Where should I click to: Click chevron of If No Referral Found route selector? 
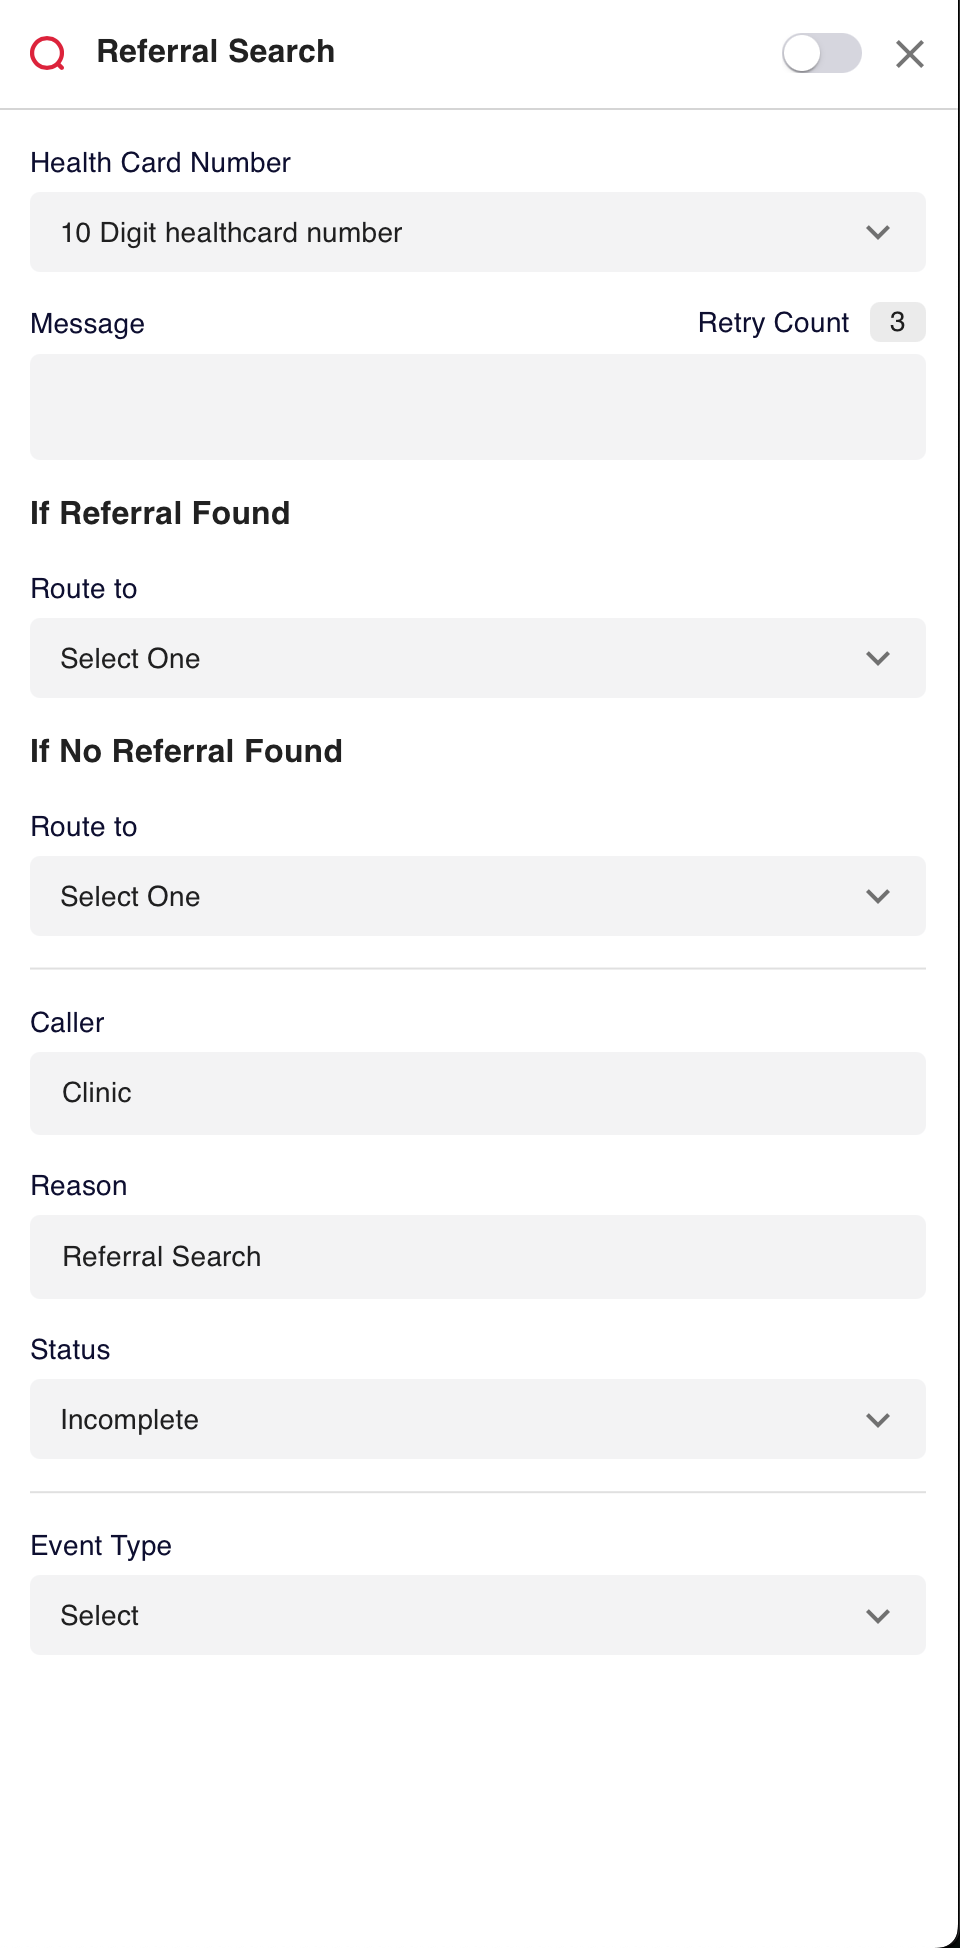tap(878, 896)
